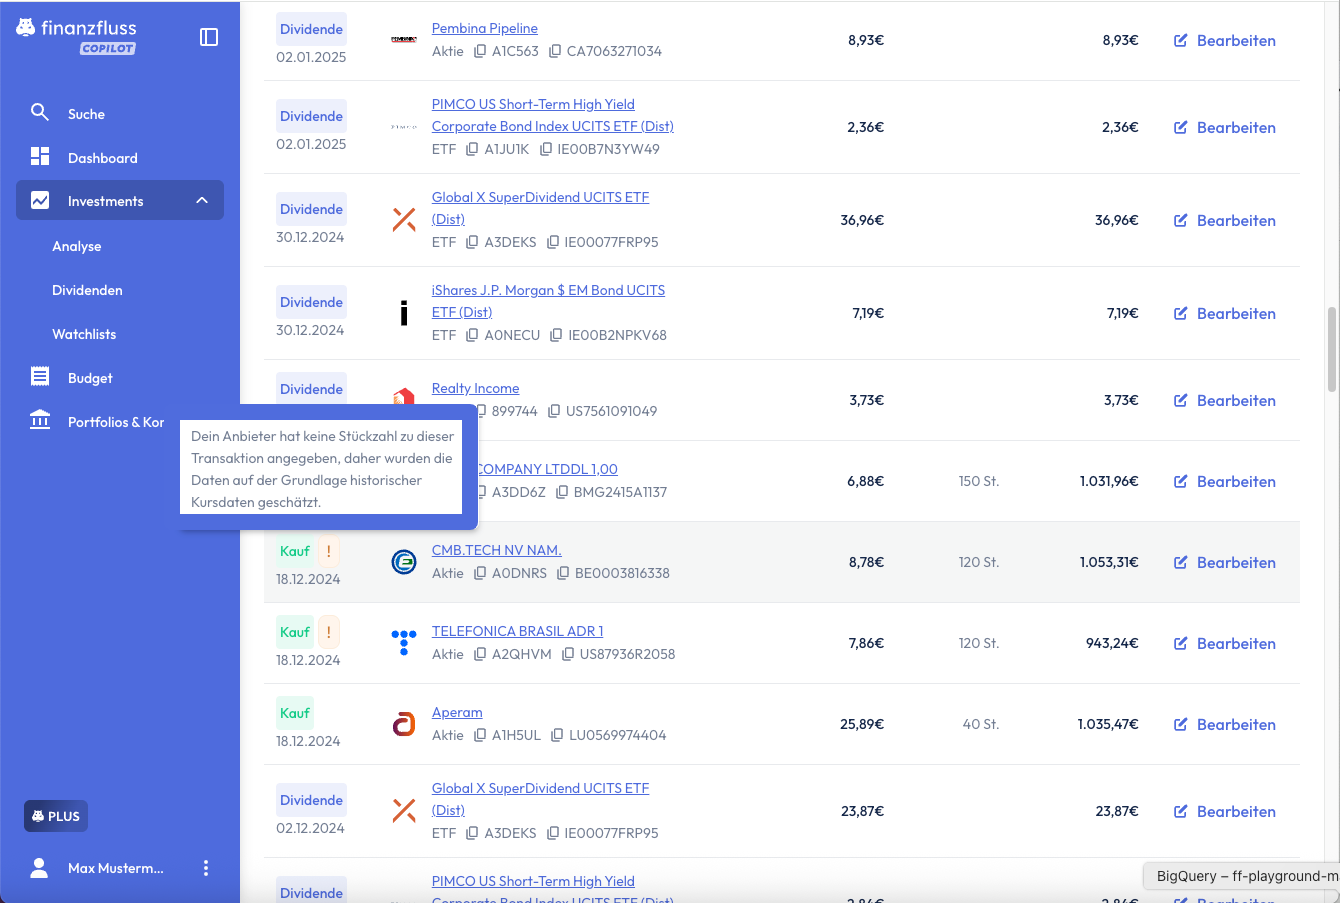The width and height of the screenshot is (1340, 903).
Task: Copy Pembina Pipeline WKN A1C563
Action: 480,51
